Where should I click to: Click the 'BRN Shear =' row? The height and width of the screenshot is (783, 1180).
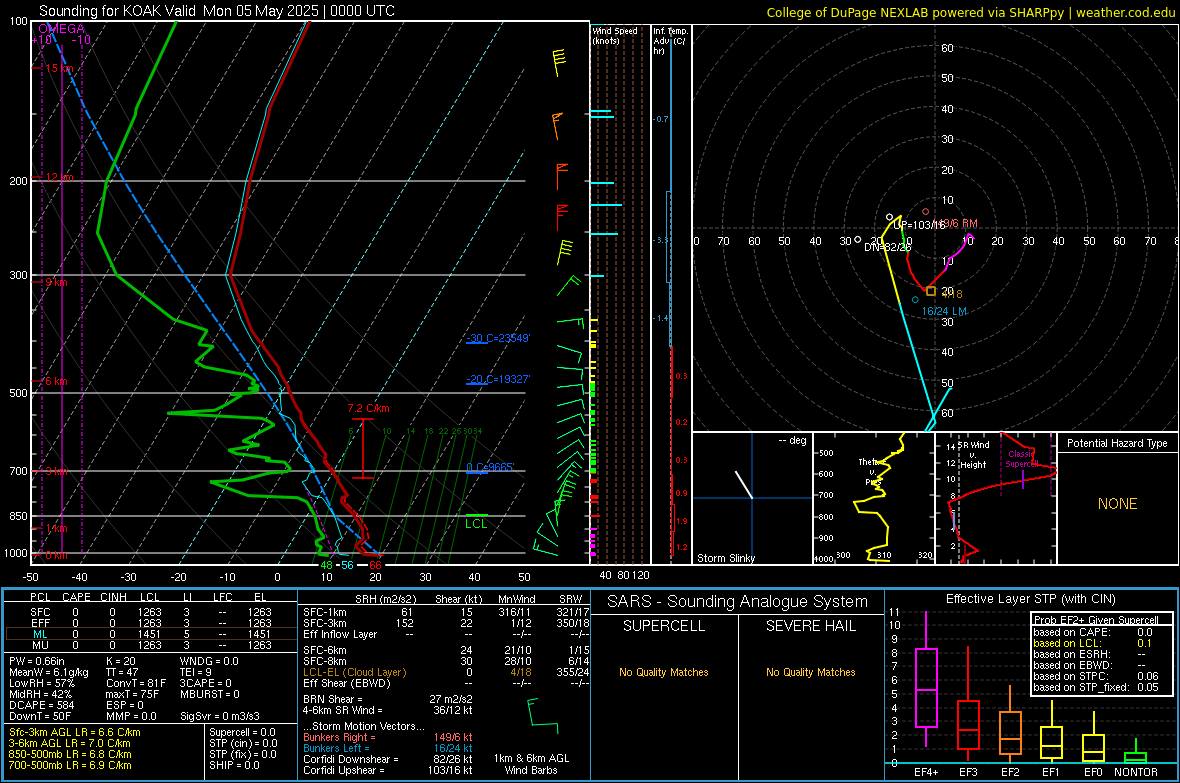click(x=388, y=699)
